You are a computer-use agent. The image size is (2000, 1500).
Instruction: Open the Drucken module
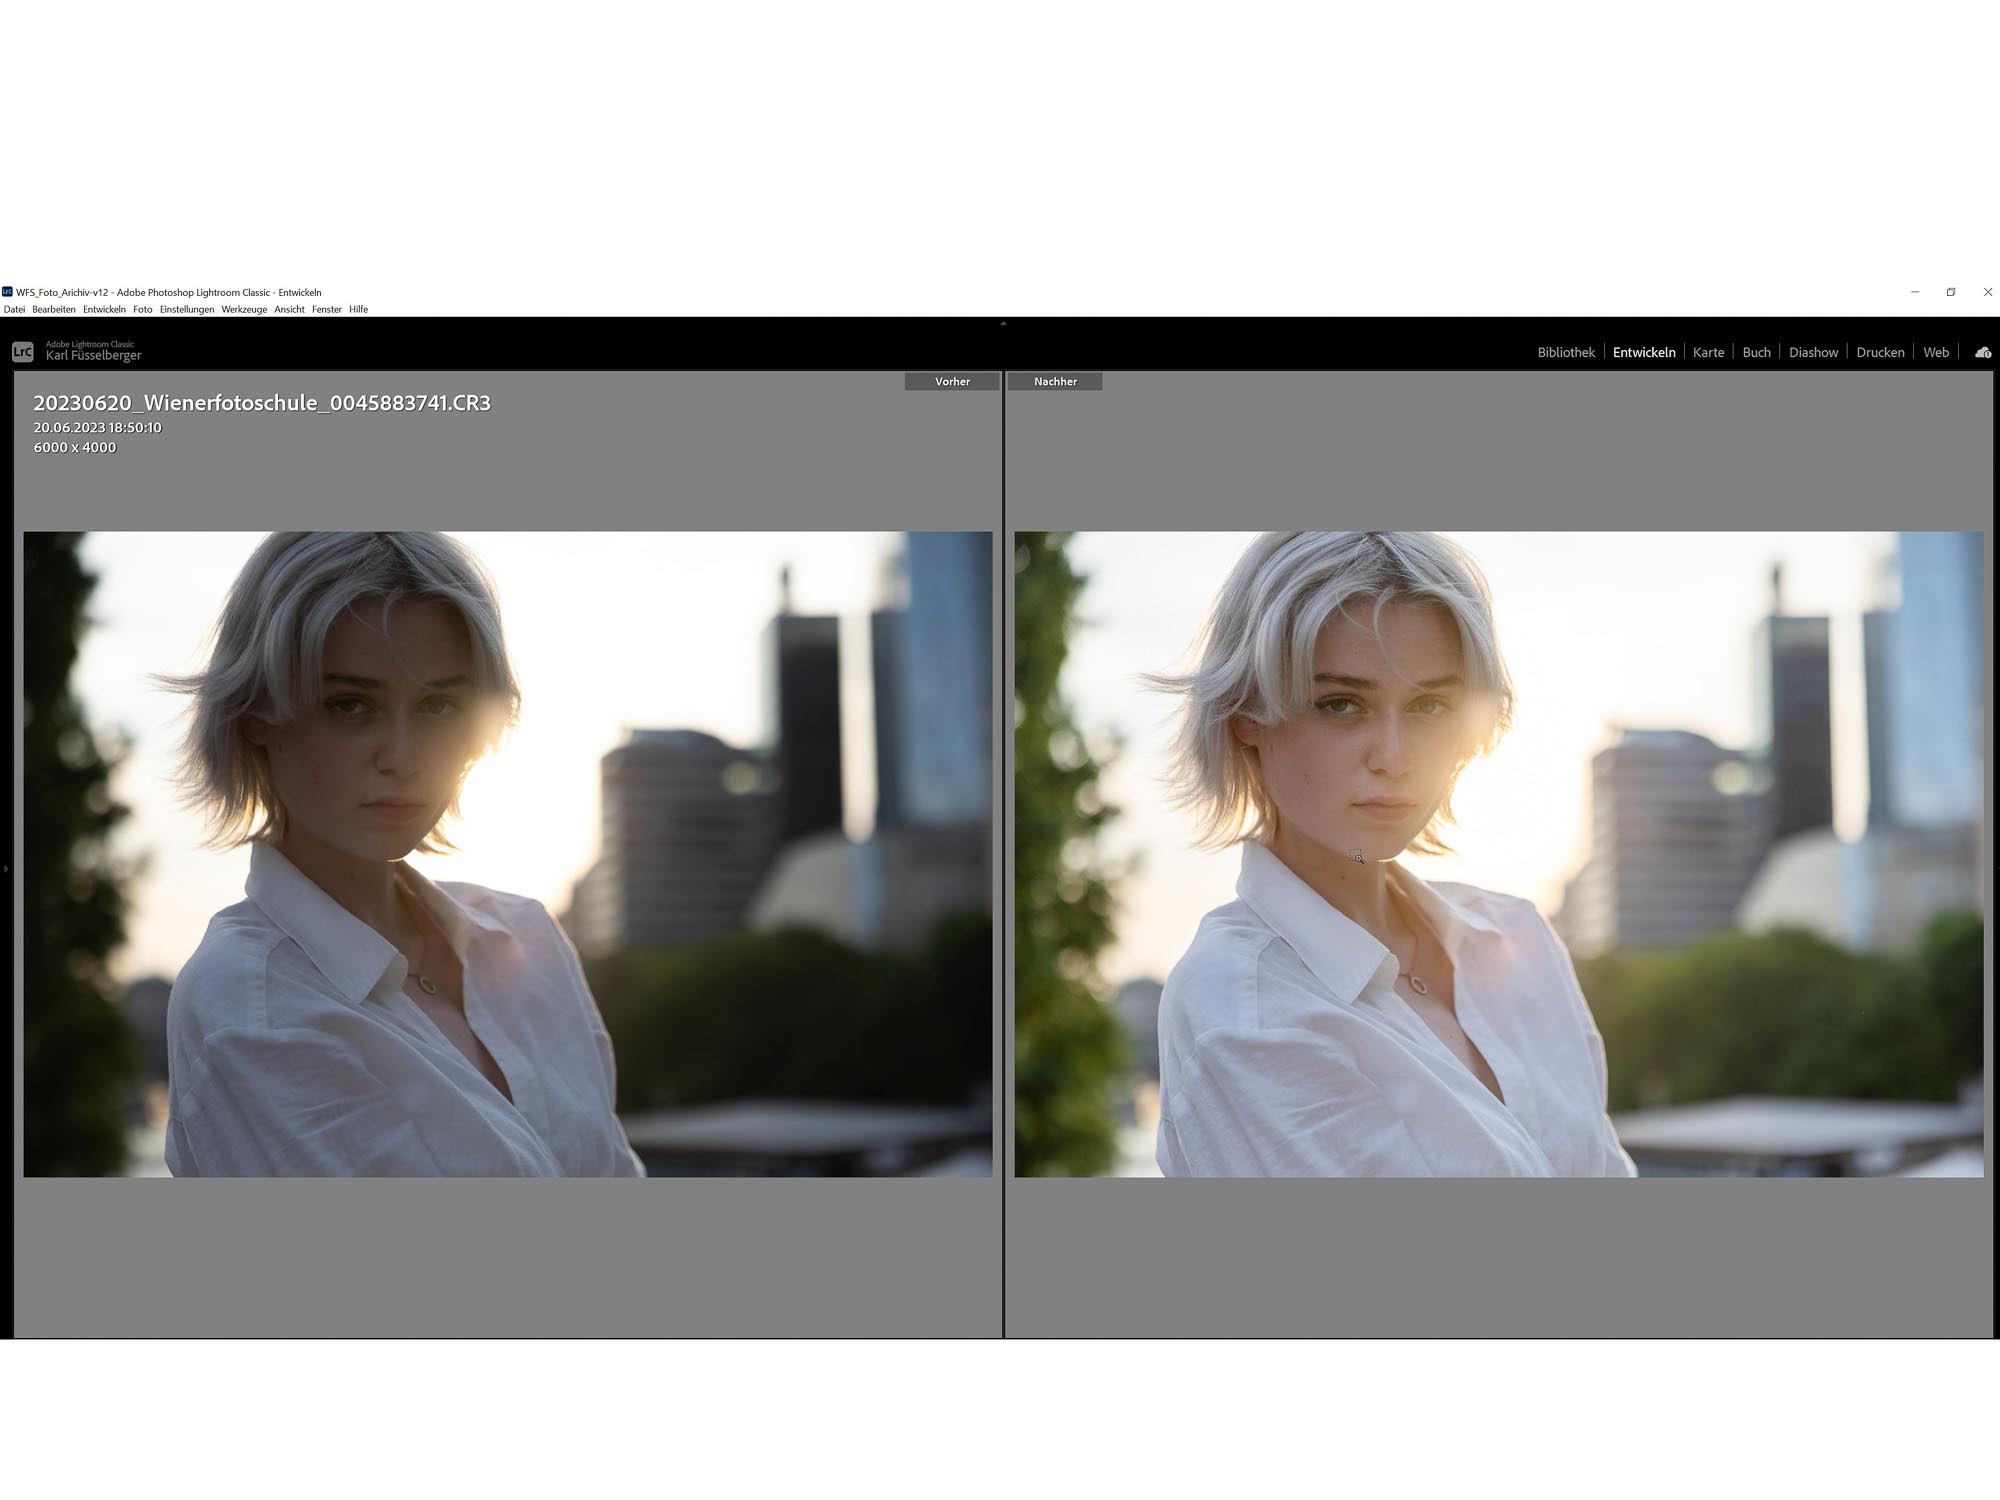pos(1880,352)
